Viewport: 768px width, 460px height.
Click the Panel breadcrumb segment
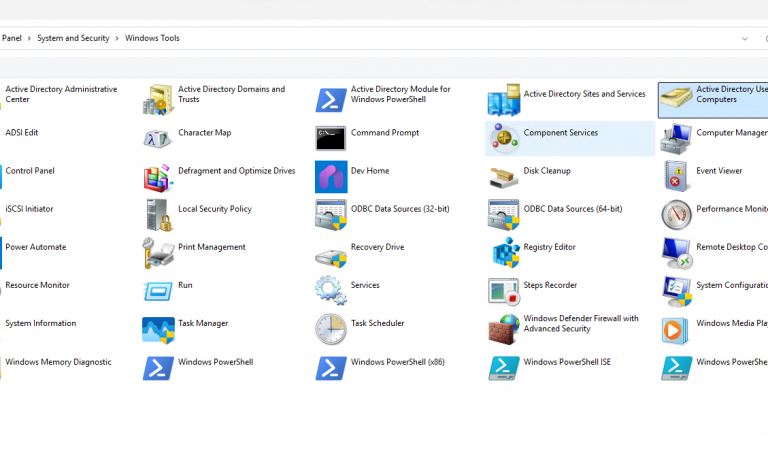[x=11, y=38]
